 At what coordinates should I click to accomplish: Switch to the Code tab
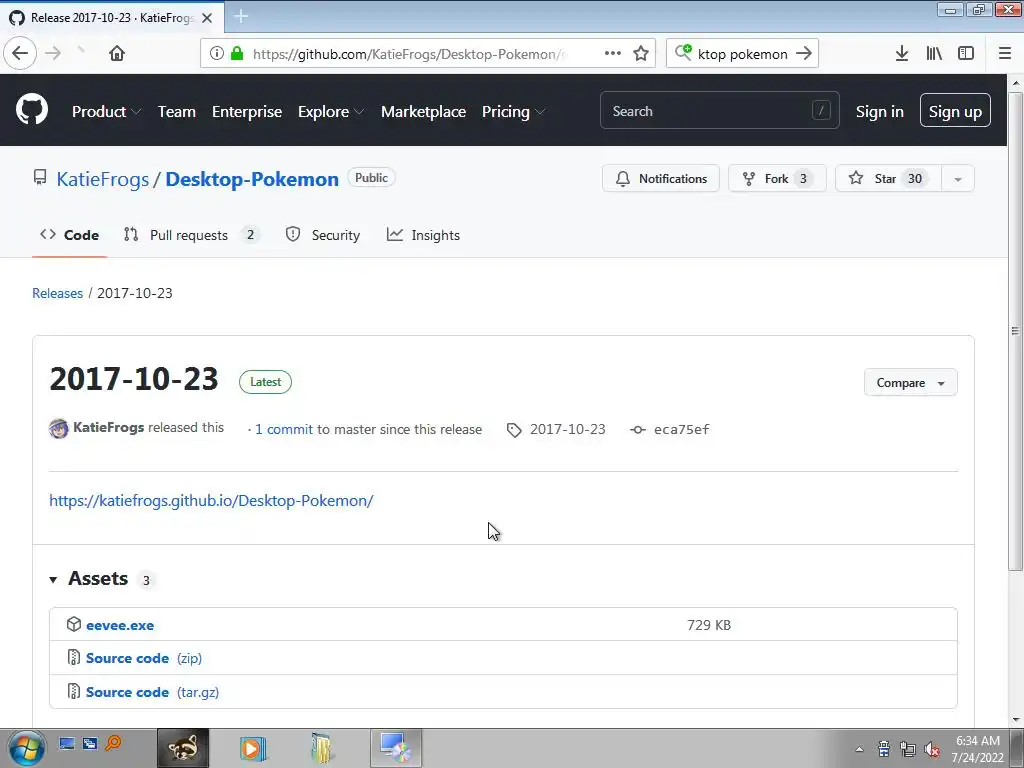[69, 235]
